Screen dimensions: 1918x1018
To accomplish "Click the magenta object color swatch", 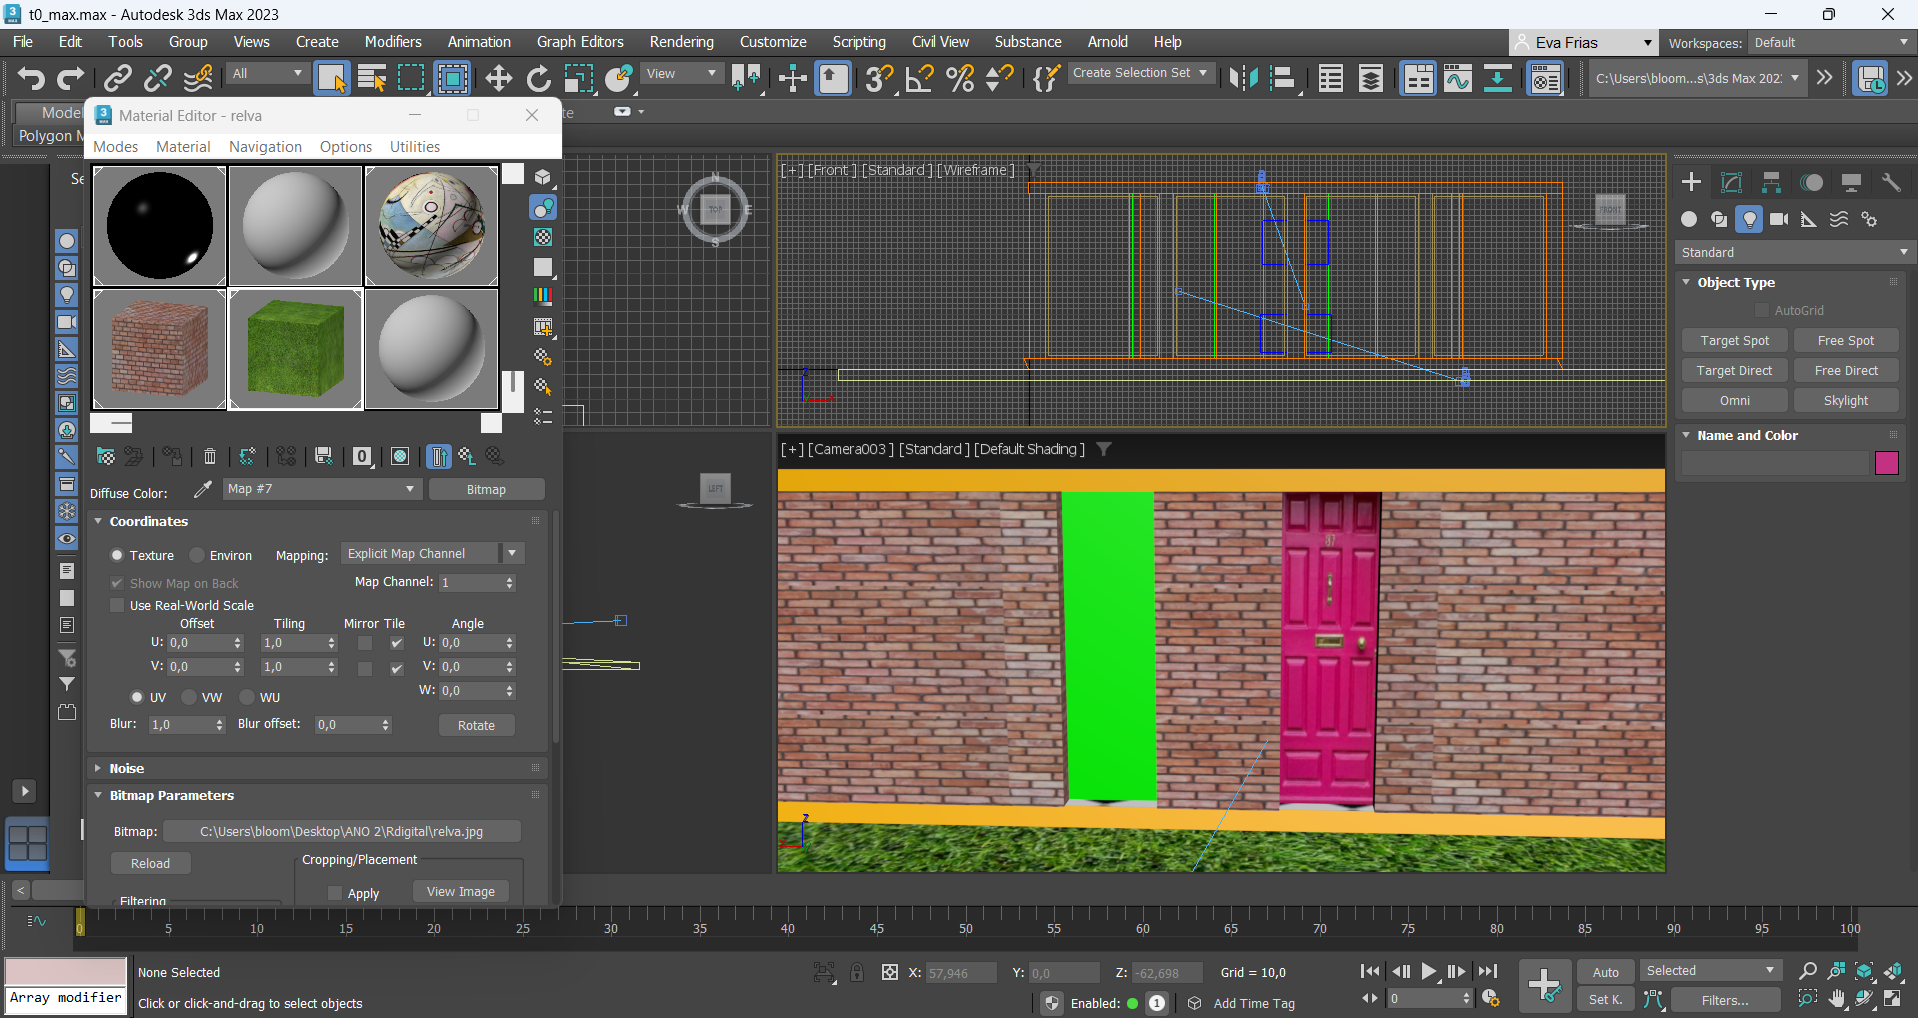I will (1886, 463).
